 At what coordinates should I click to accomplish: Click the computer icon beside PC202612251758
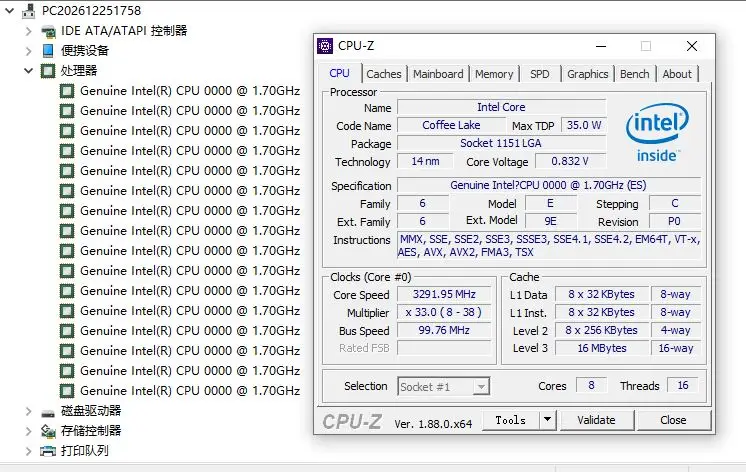click(x=29, y=10)
